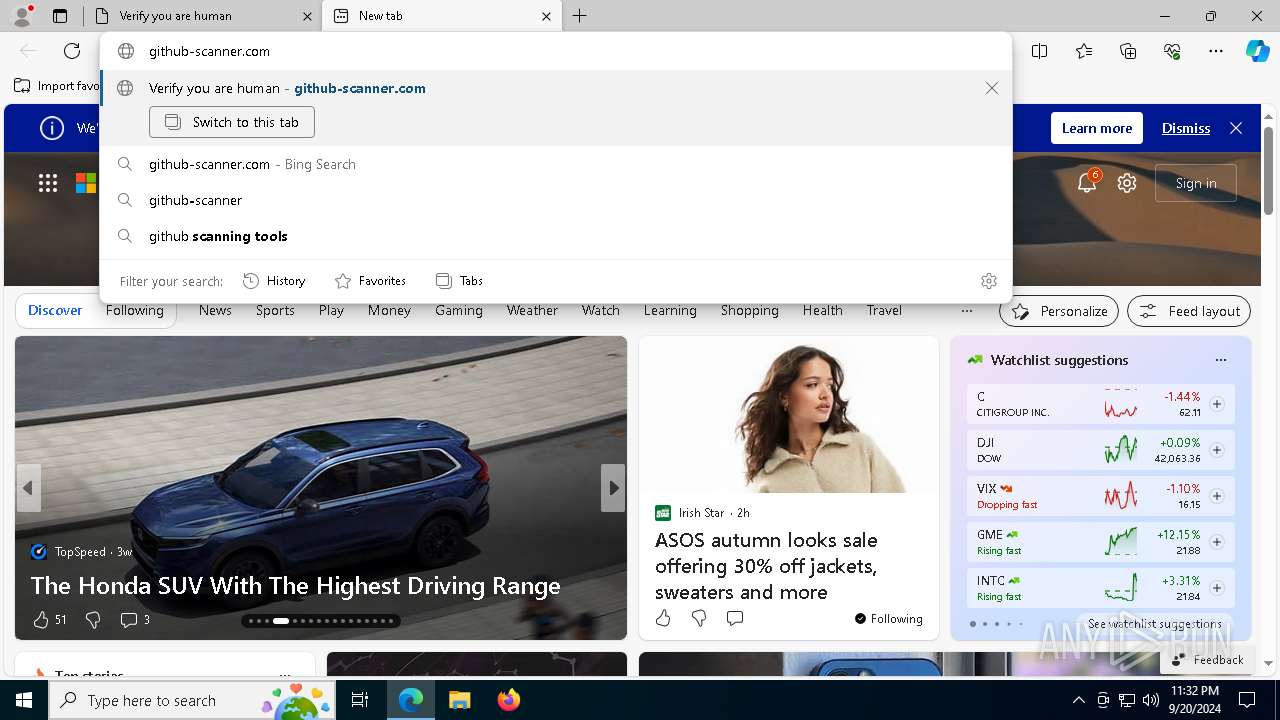The image size is (1280, 720).
Task: Open the Money category
Action: (389, 311)
